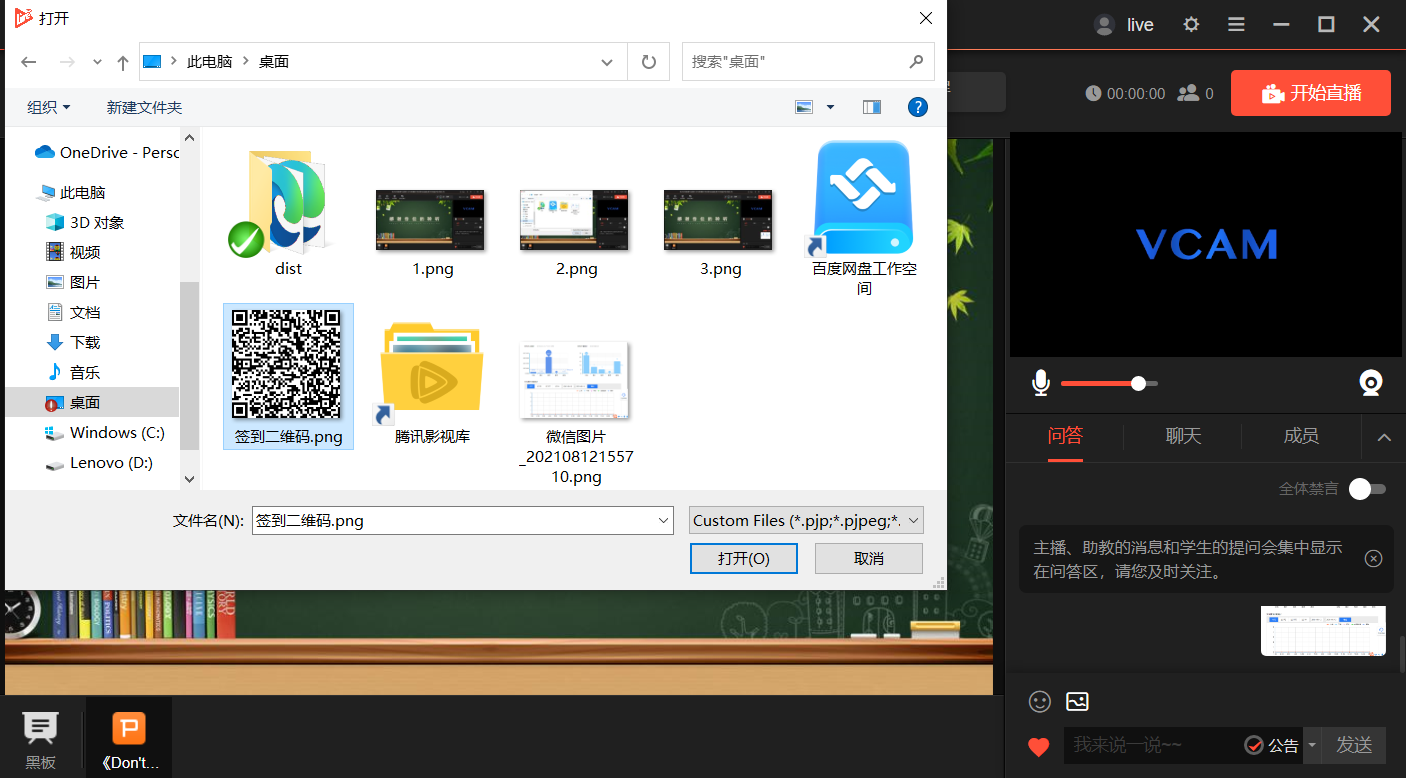Select Windows (C:) drive
Viewport: 1406px width, 778px height.
[x=105, y=432]
